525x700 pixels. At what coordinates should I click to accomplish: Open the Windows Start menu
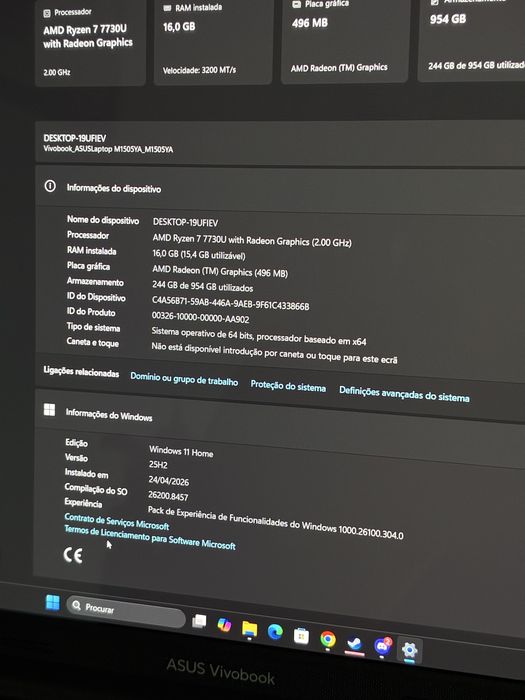53,602
